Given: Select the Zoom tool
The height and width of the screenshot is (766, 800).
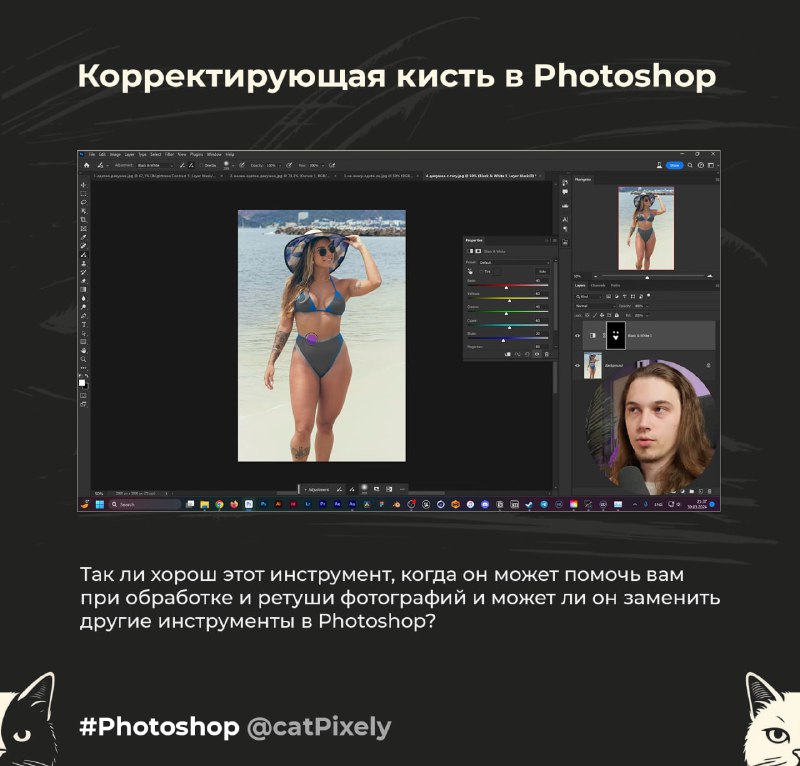Looking at the screenshot, I should click(83, 359).
